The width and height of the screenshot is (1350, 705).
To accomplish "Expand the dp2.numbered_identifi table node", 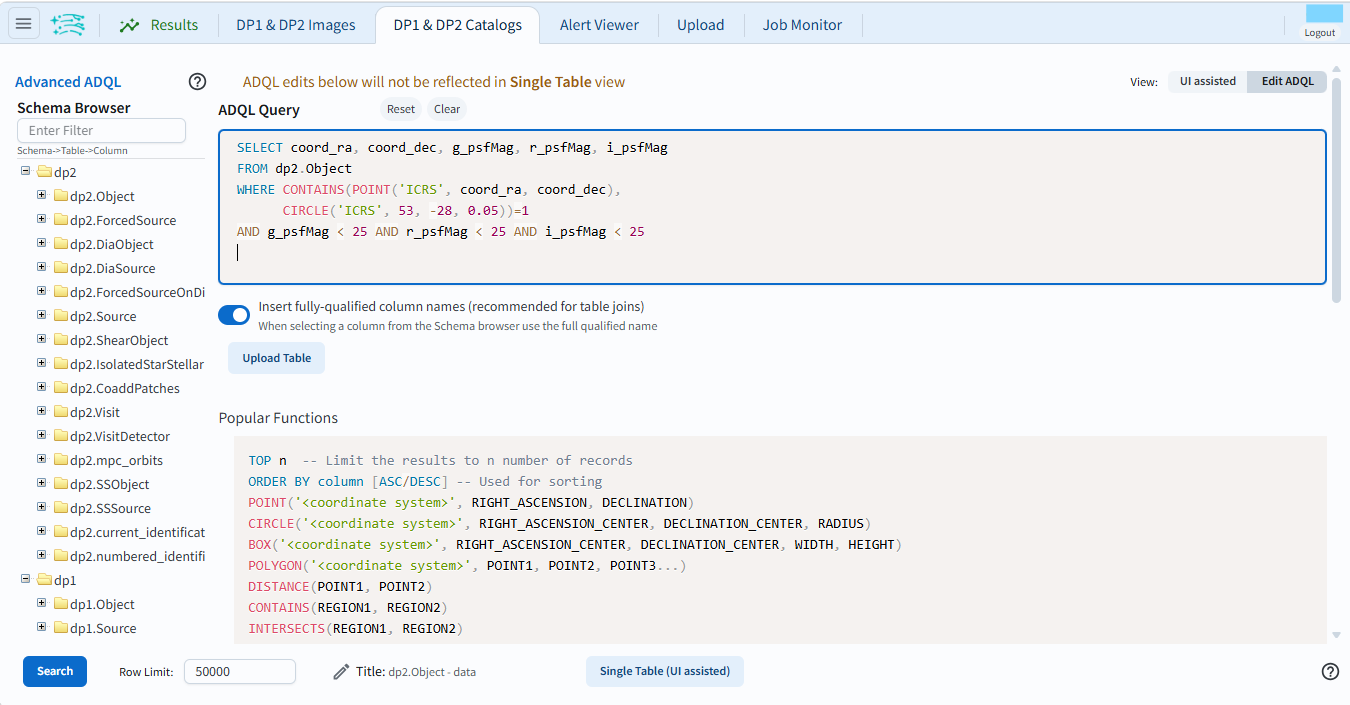I will pos(42,555).
